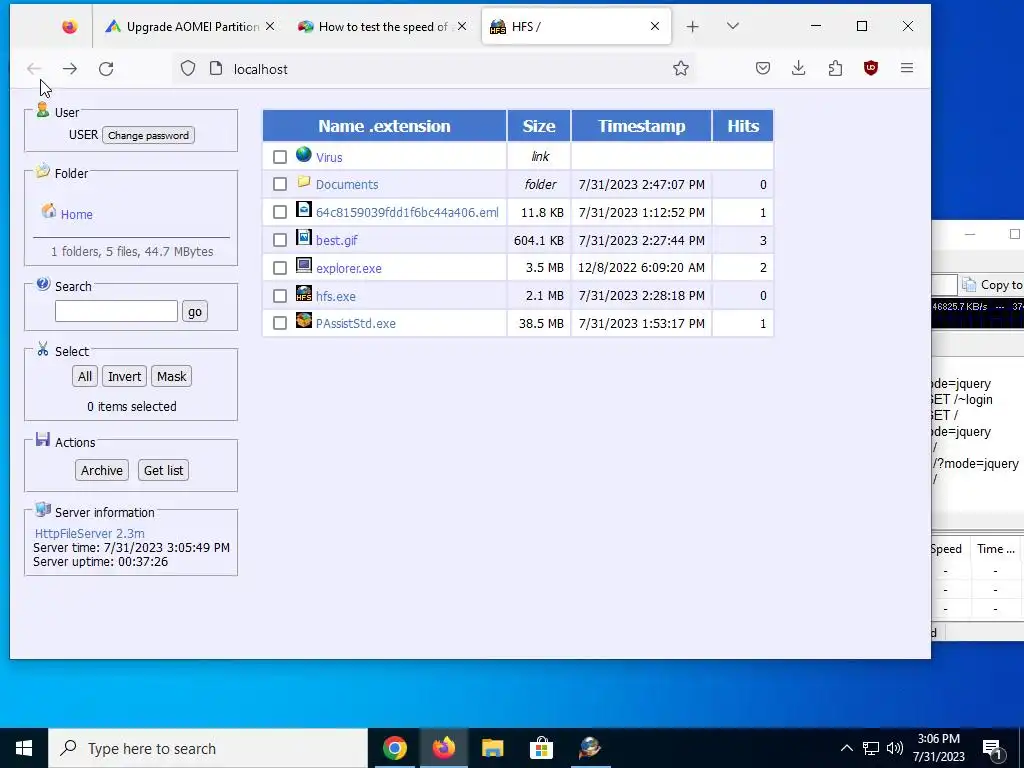The image size is (1024, 768).
Task: Open Microsoft Store from the taskbar
Action: pos(541,748)
